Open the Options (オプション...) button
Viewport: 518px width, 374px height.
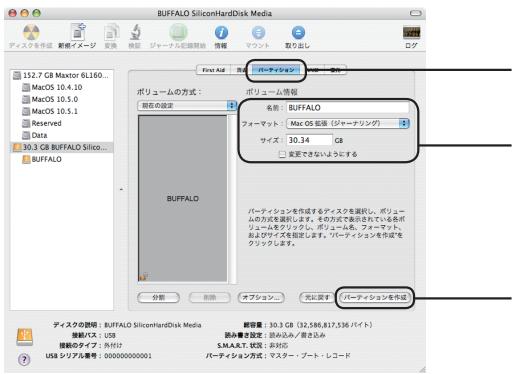pos(261,297)
